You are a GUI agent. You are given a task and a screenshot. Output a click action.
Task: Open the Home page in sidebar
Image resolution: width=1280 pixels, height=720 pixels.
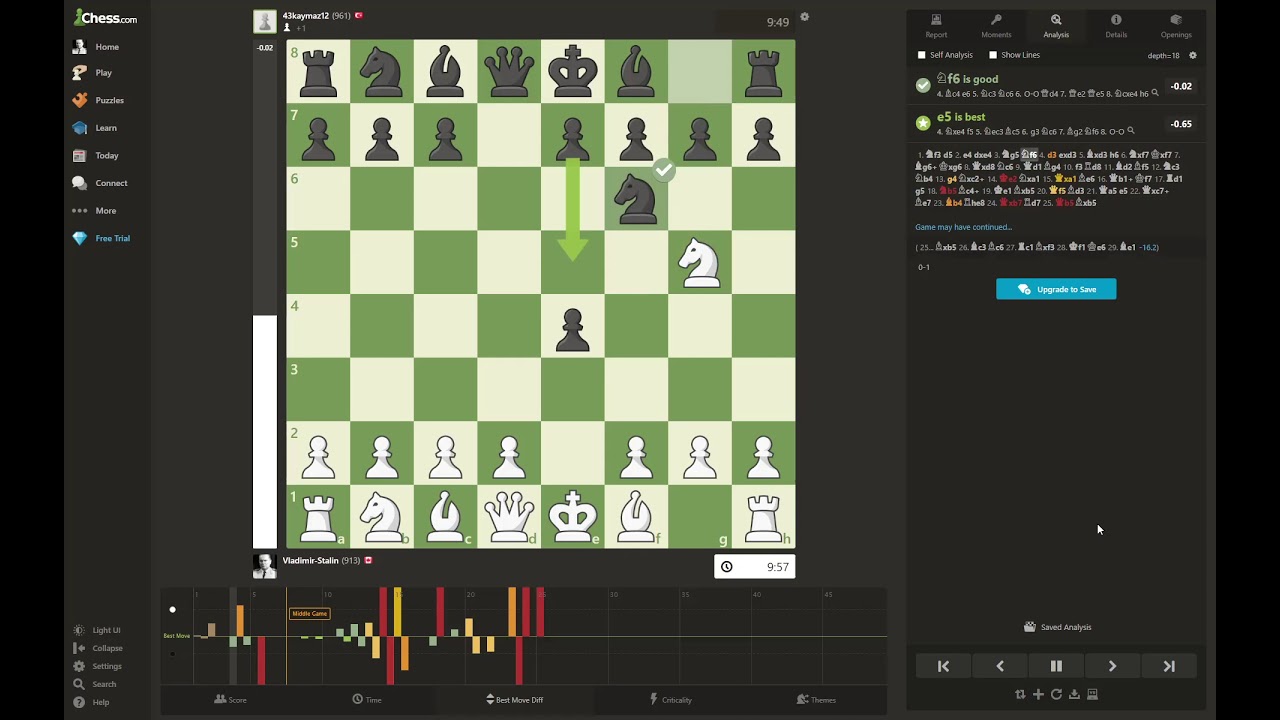coord(98,47)
